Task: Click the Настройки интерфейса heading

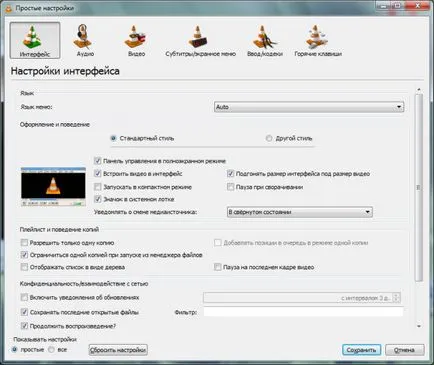Action: pos(65,71)
